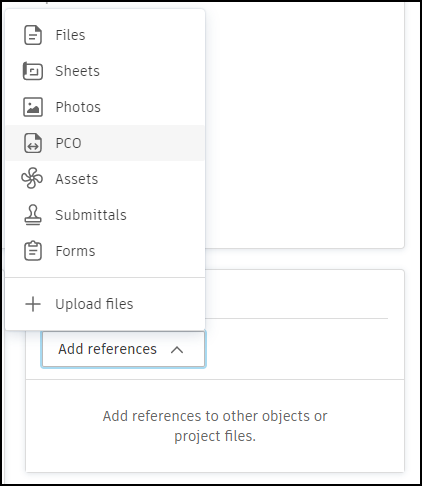Pick Submittals in the dropdown list

pyautogui.click(x=105, y=215)
